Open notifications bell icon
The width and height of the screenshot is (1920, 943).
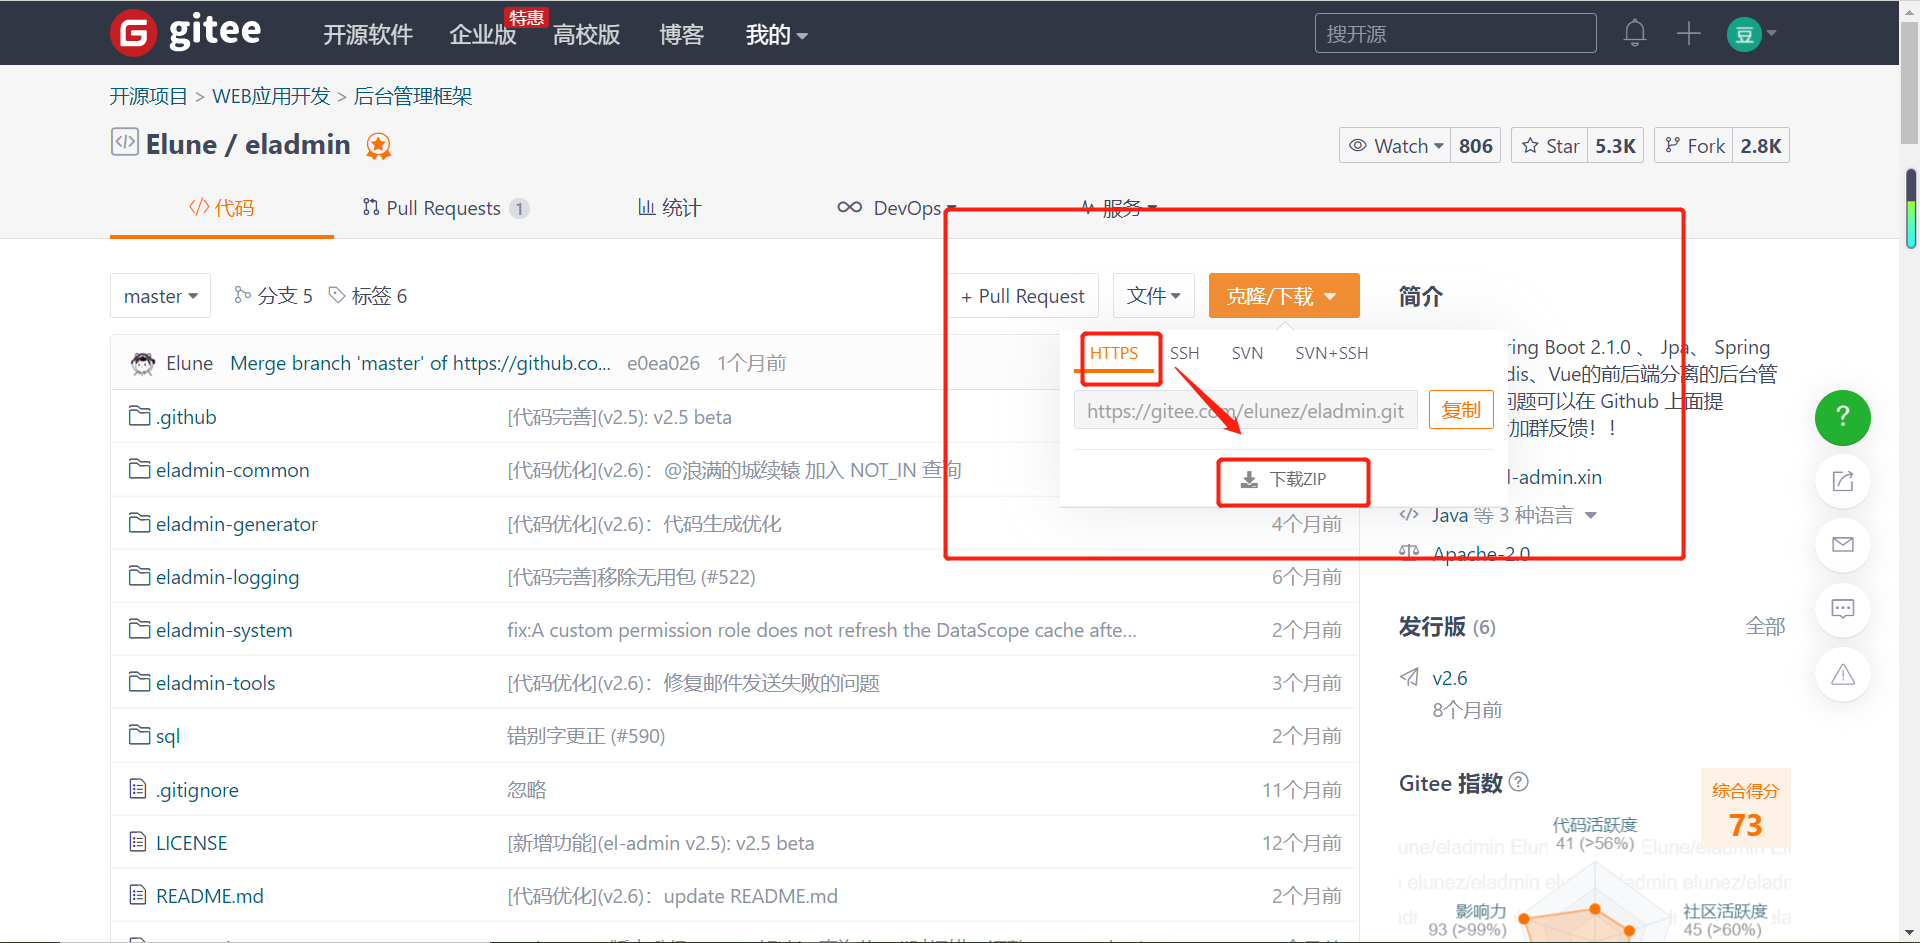click(1635, 33)
